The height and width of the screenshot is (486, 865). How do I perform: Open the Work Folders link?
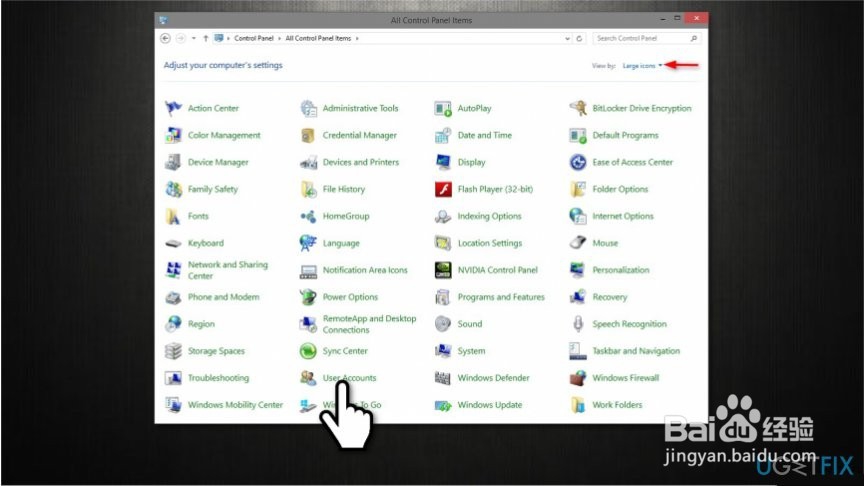point(617,405)
